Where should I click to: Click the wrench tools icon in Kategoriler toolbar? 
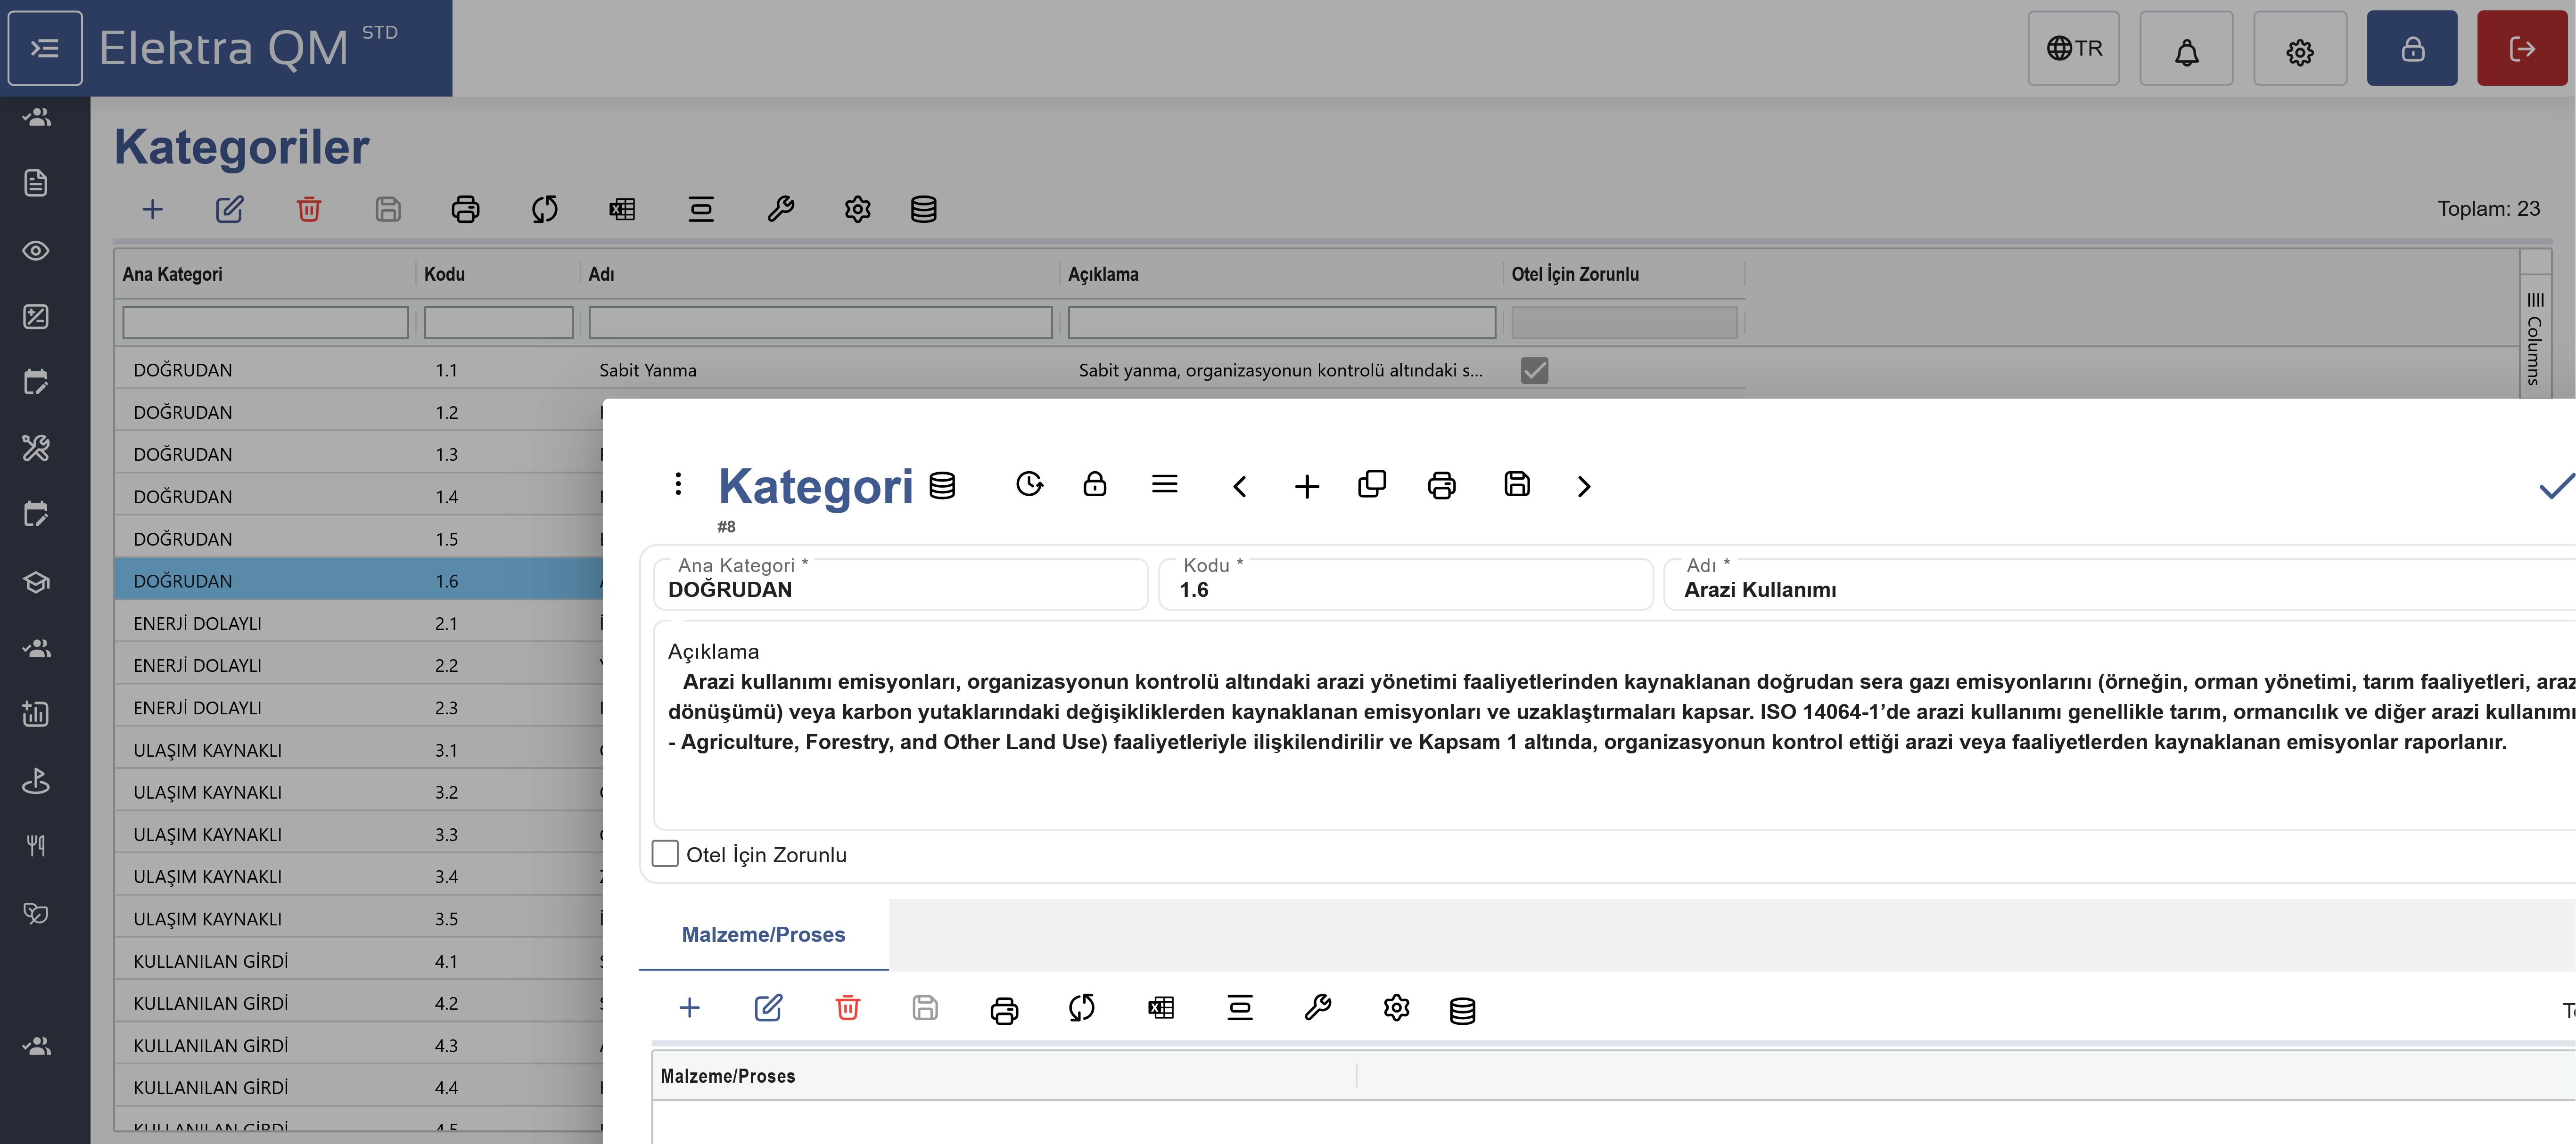[x=780, y=209]
